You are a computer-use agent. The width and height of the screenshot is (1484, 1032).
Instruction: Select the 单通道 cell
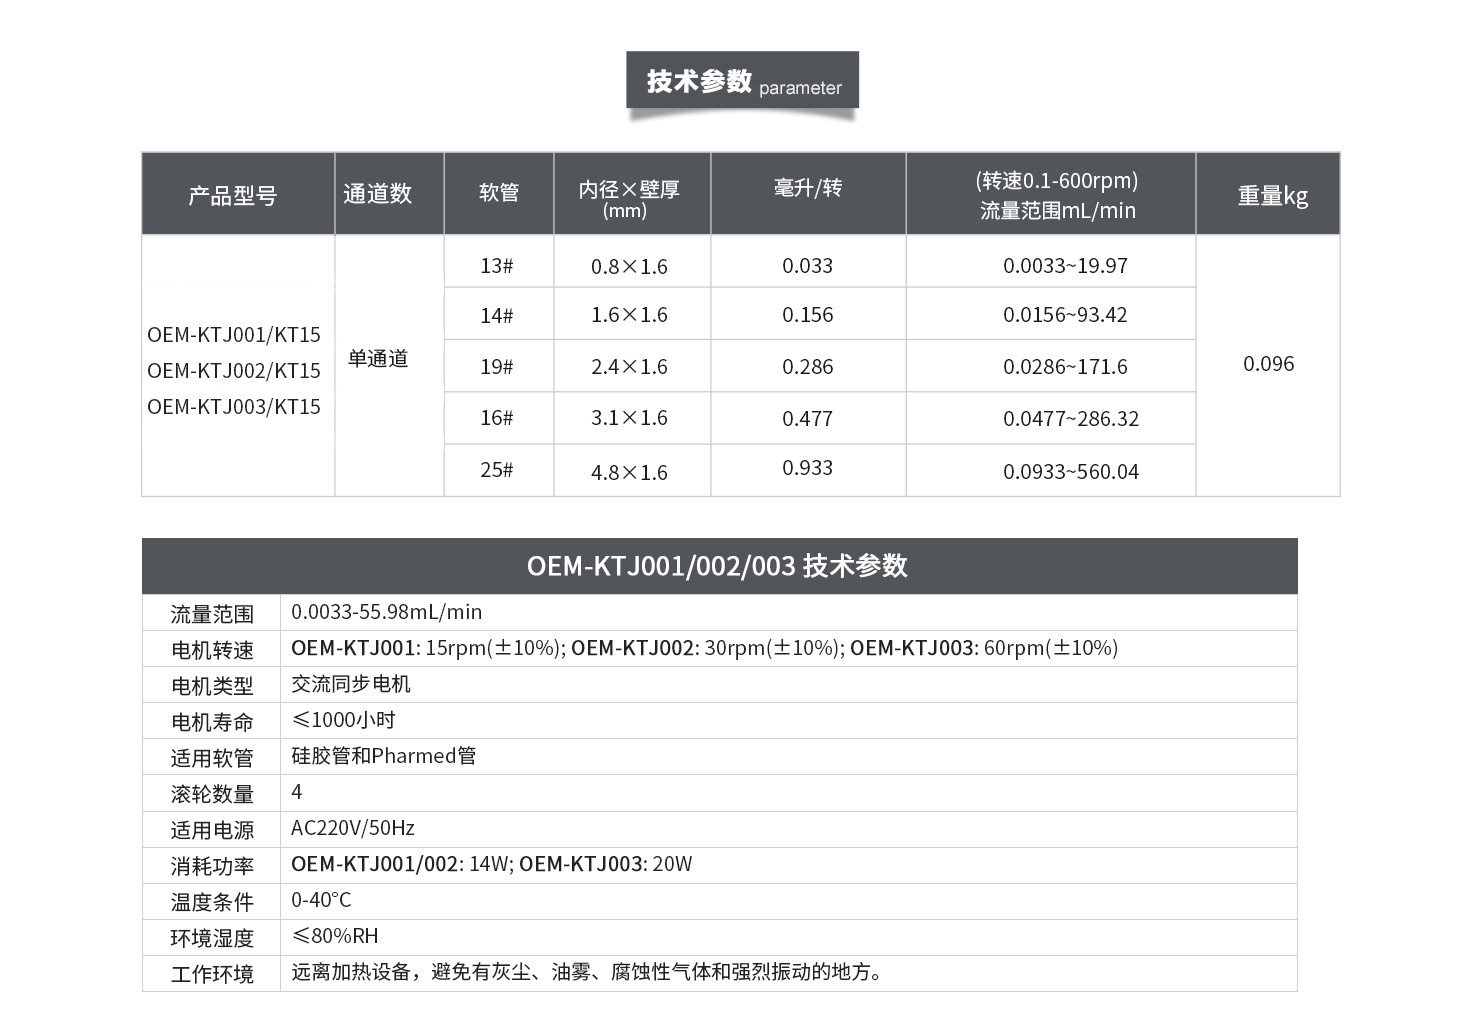378,359
